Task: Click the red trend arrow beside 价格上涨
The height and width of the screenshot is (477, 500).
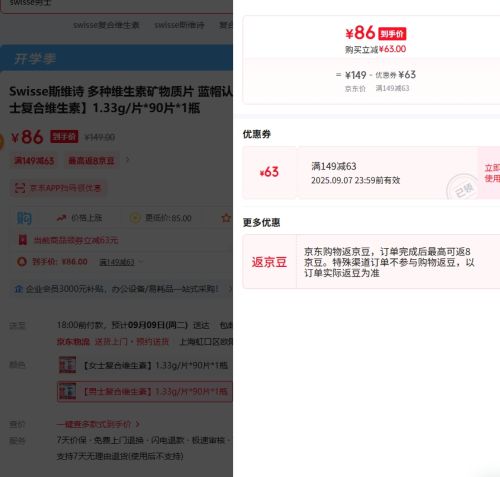Action: point(61,218)
